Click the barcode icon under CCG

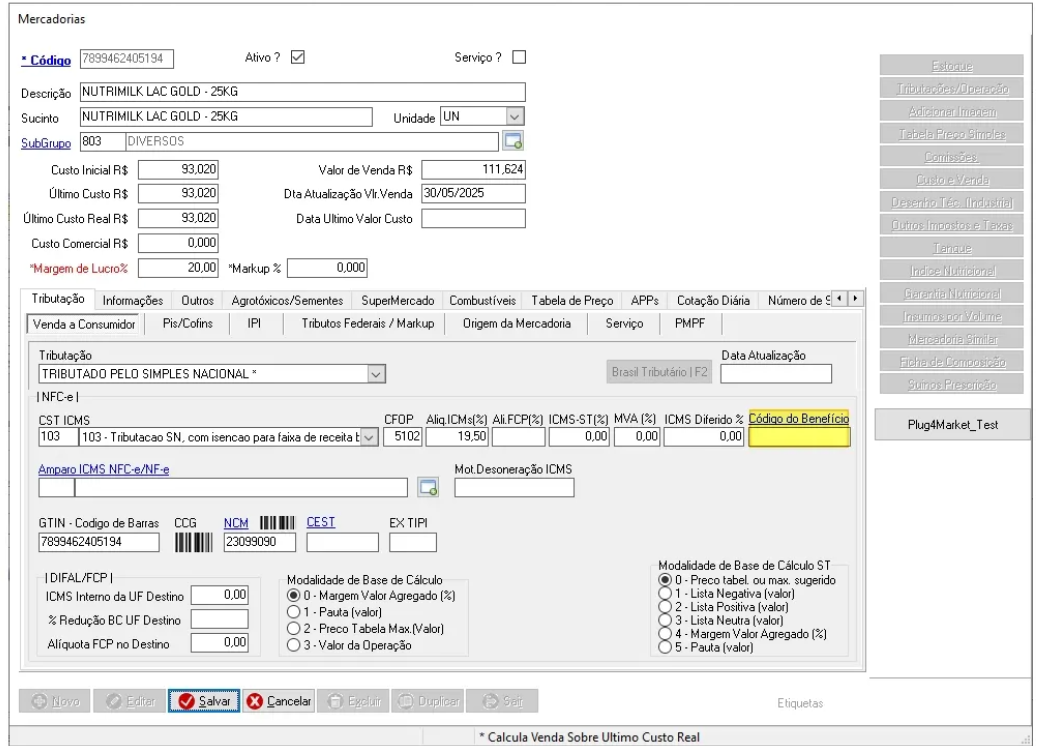pos(193,543)
